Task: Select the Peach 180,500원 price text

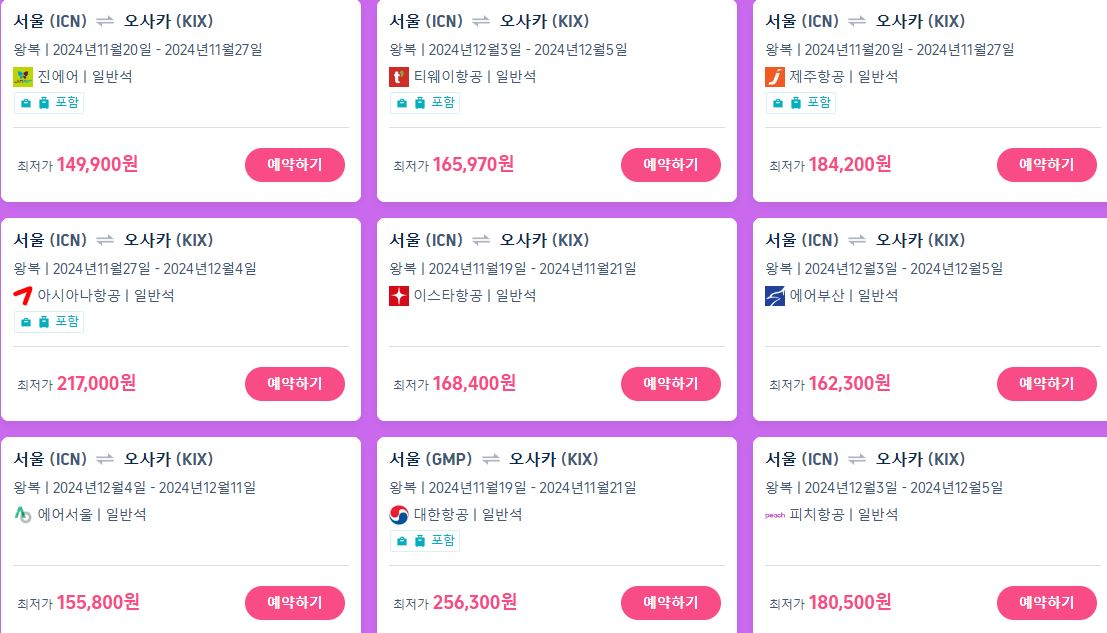Action: pos(850,602)
